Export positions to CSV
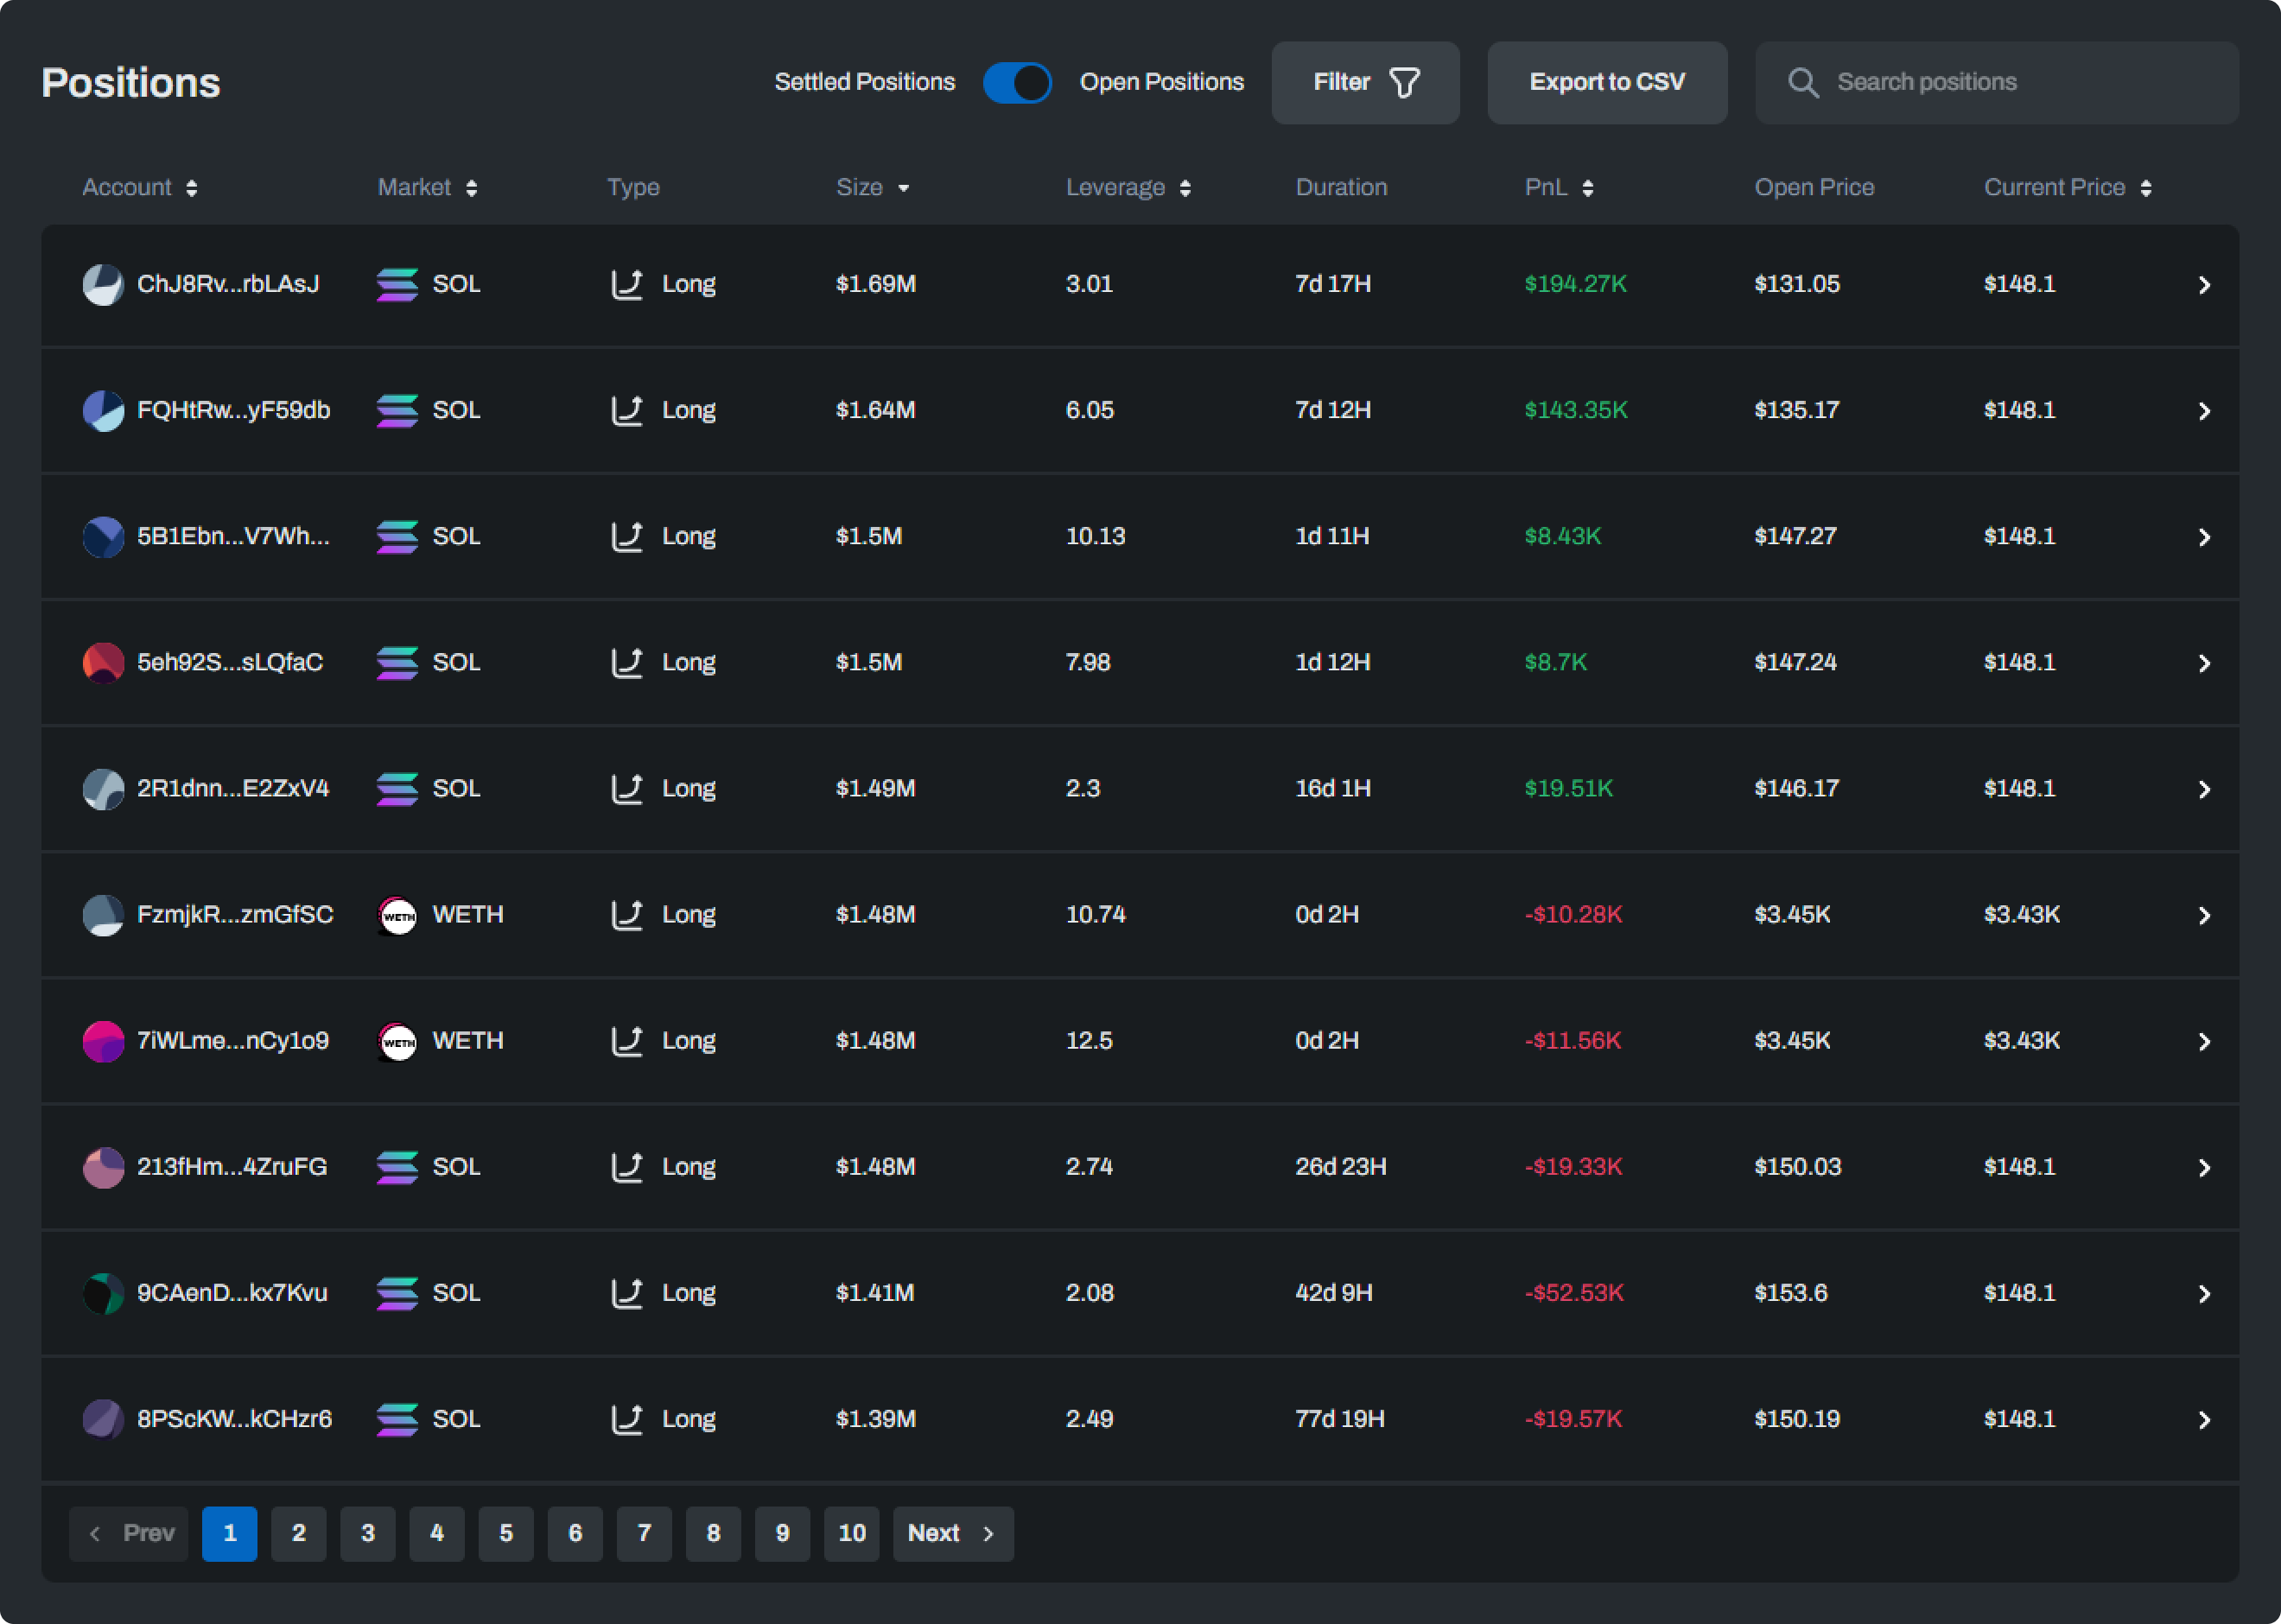Image resolution: width=2281 pixels, height=1624 pixels. tap(1607, 82)
